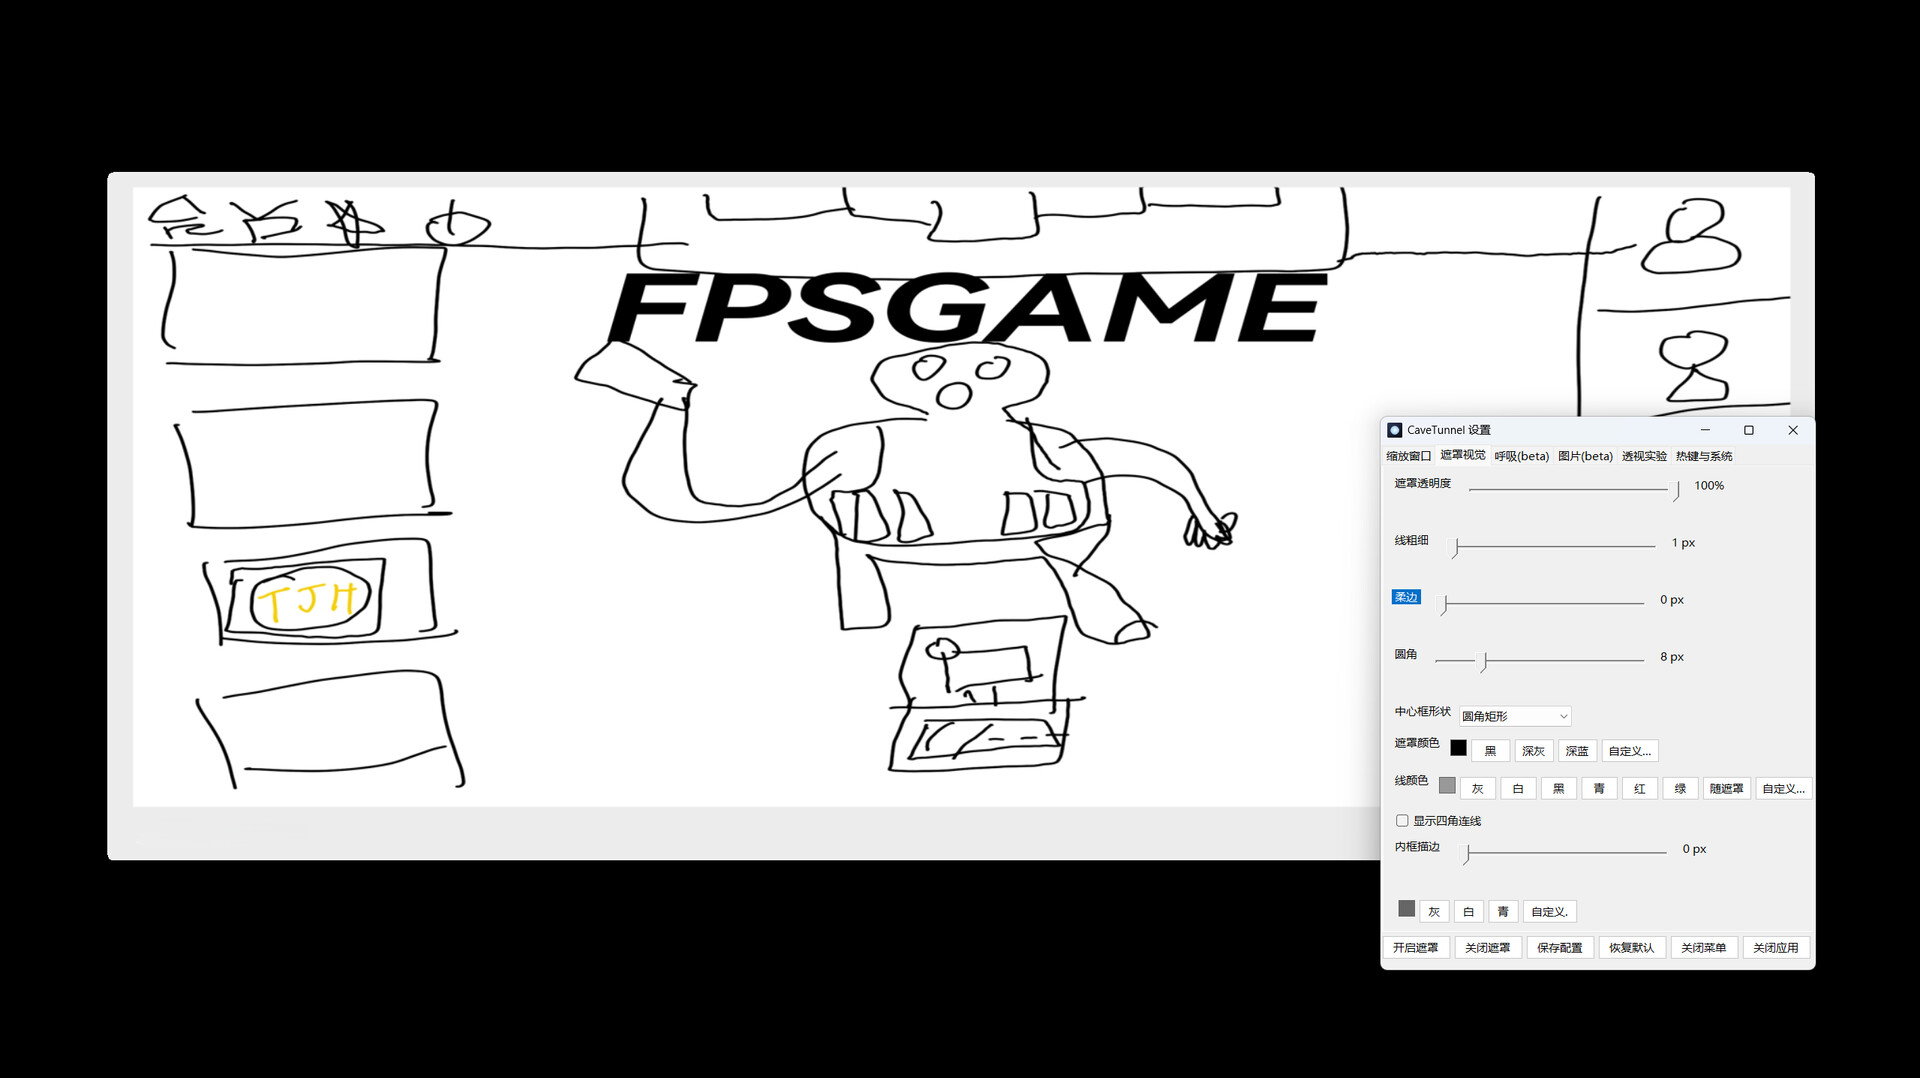Set mask color to 深灰
The height and width of the screenshot is (1078, 1920).
(x=1533, y=751)
